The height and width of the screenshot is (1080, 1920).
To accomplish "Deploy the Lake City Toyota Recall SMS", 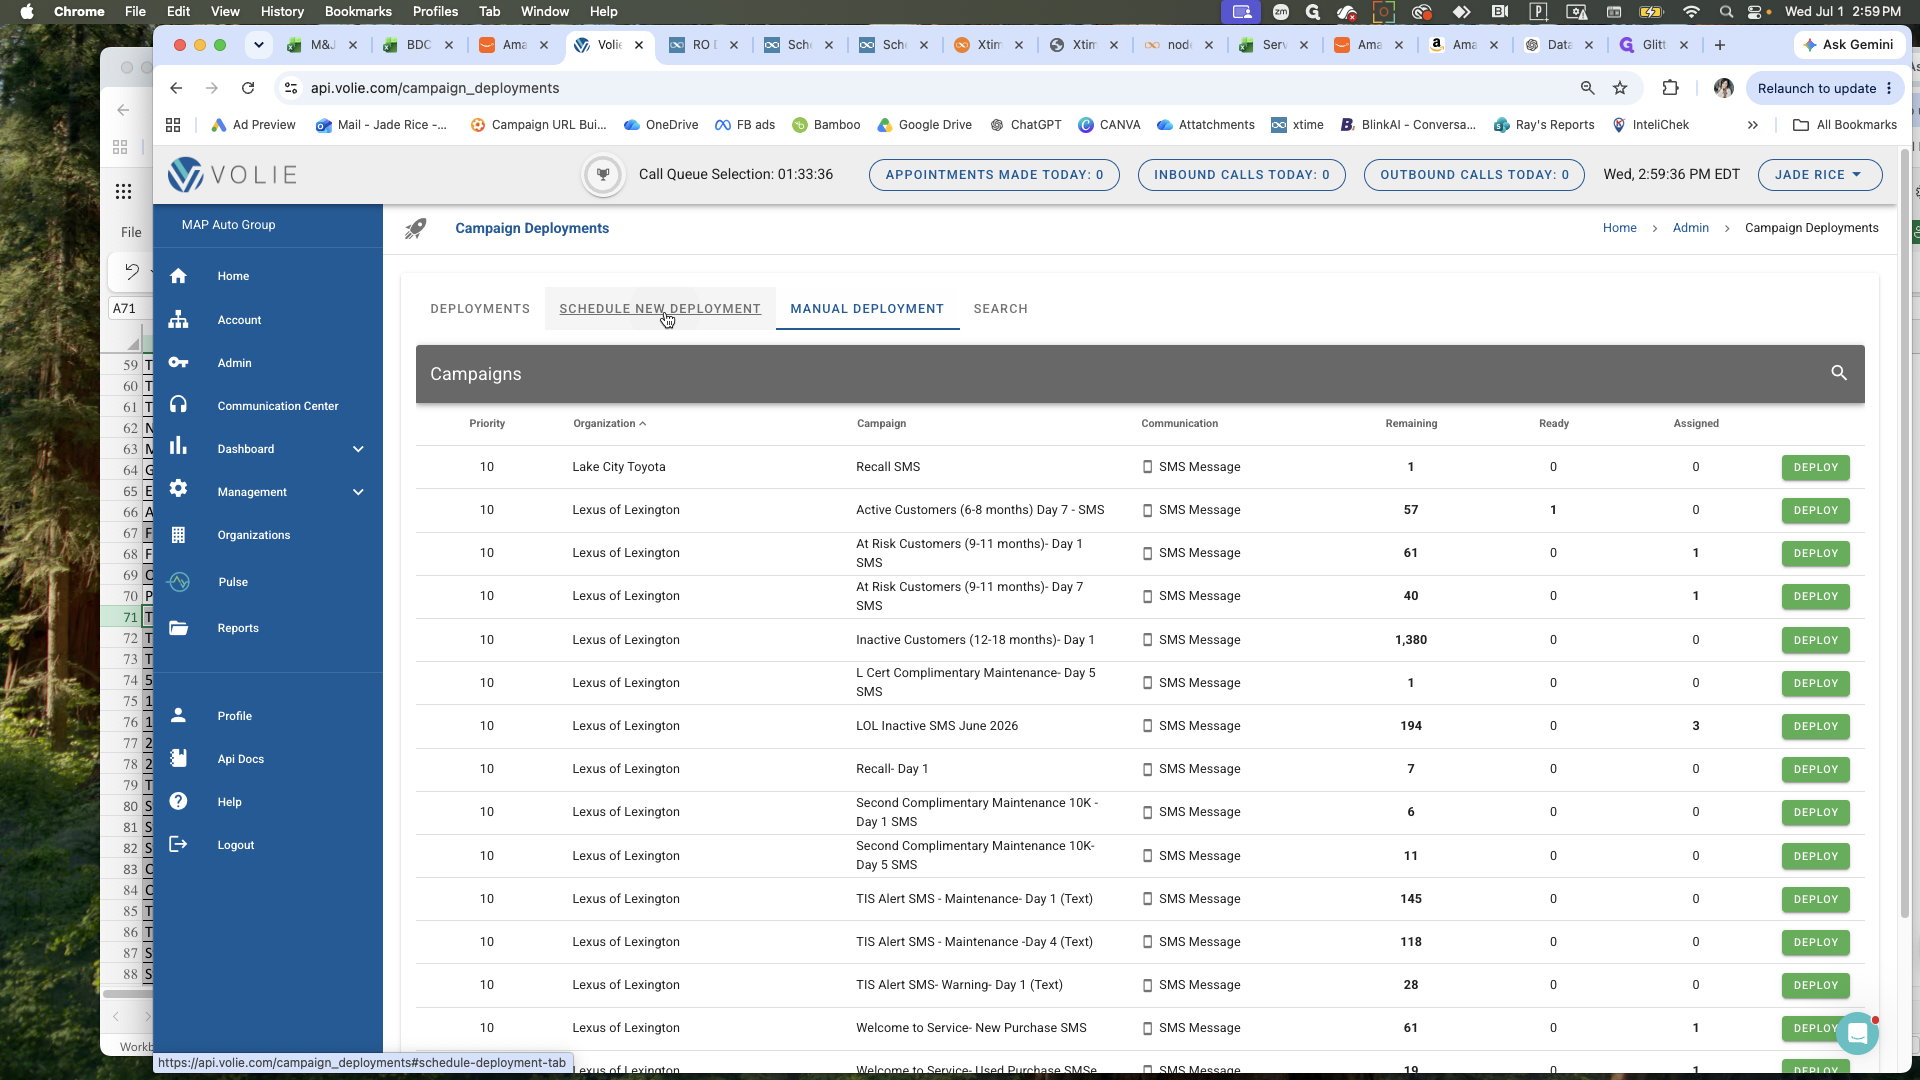I will click(1815, 468).
